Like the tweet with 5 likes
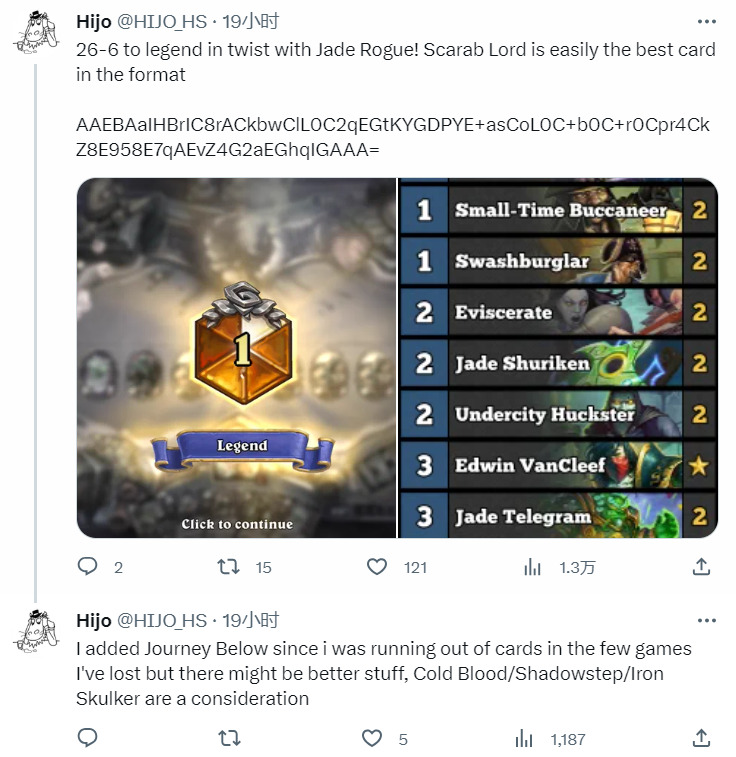736x757 pixels. (372, 738)
